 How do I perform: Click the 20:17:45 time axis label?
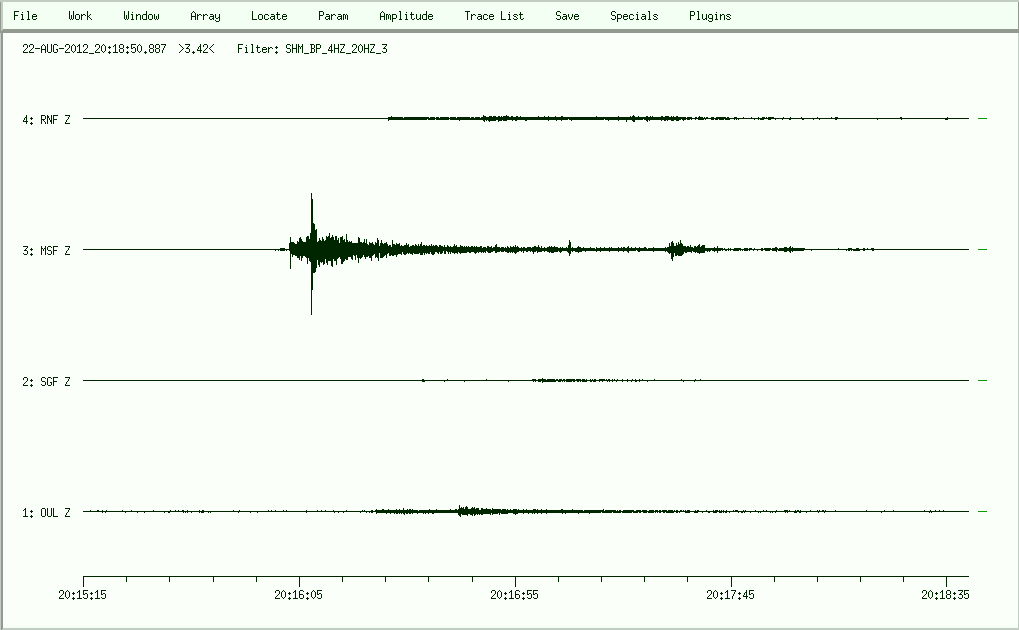(731, 594)
